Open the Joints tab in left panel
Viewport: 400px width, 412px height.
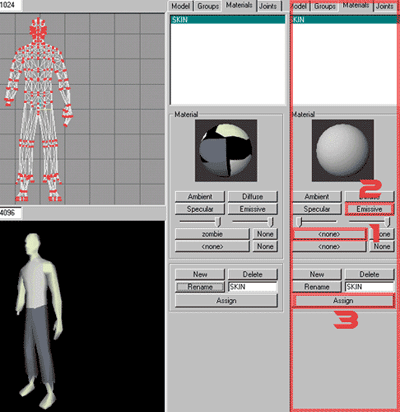pos(268,6)
